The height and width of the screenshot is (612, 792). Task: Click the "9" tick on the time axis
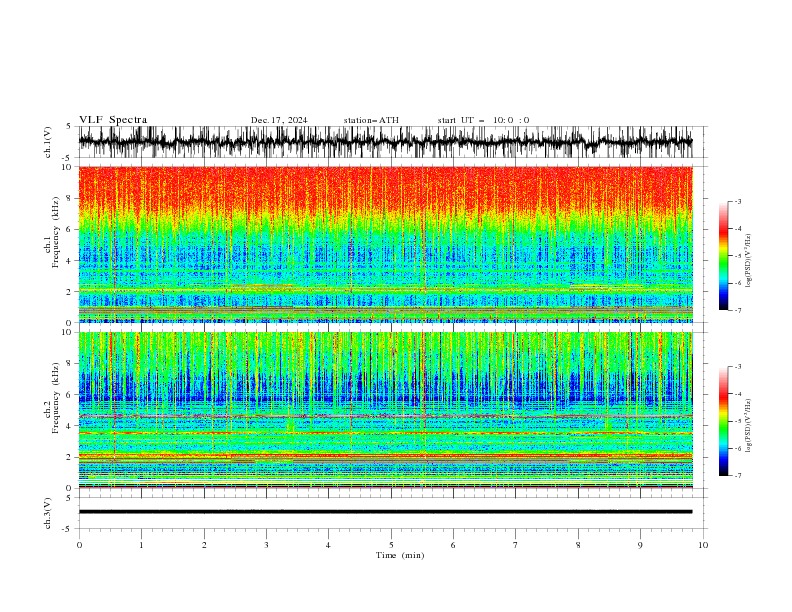640,545
